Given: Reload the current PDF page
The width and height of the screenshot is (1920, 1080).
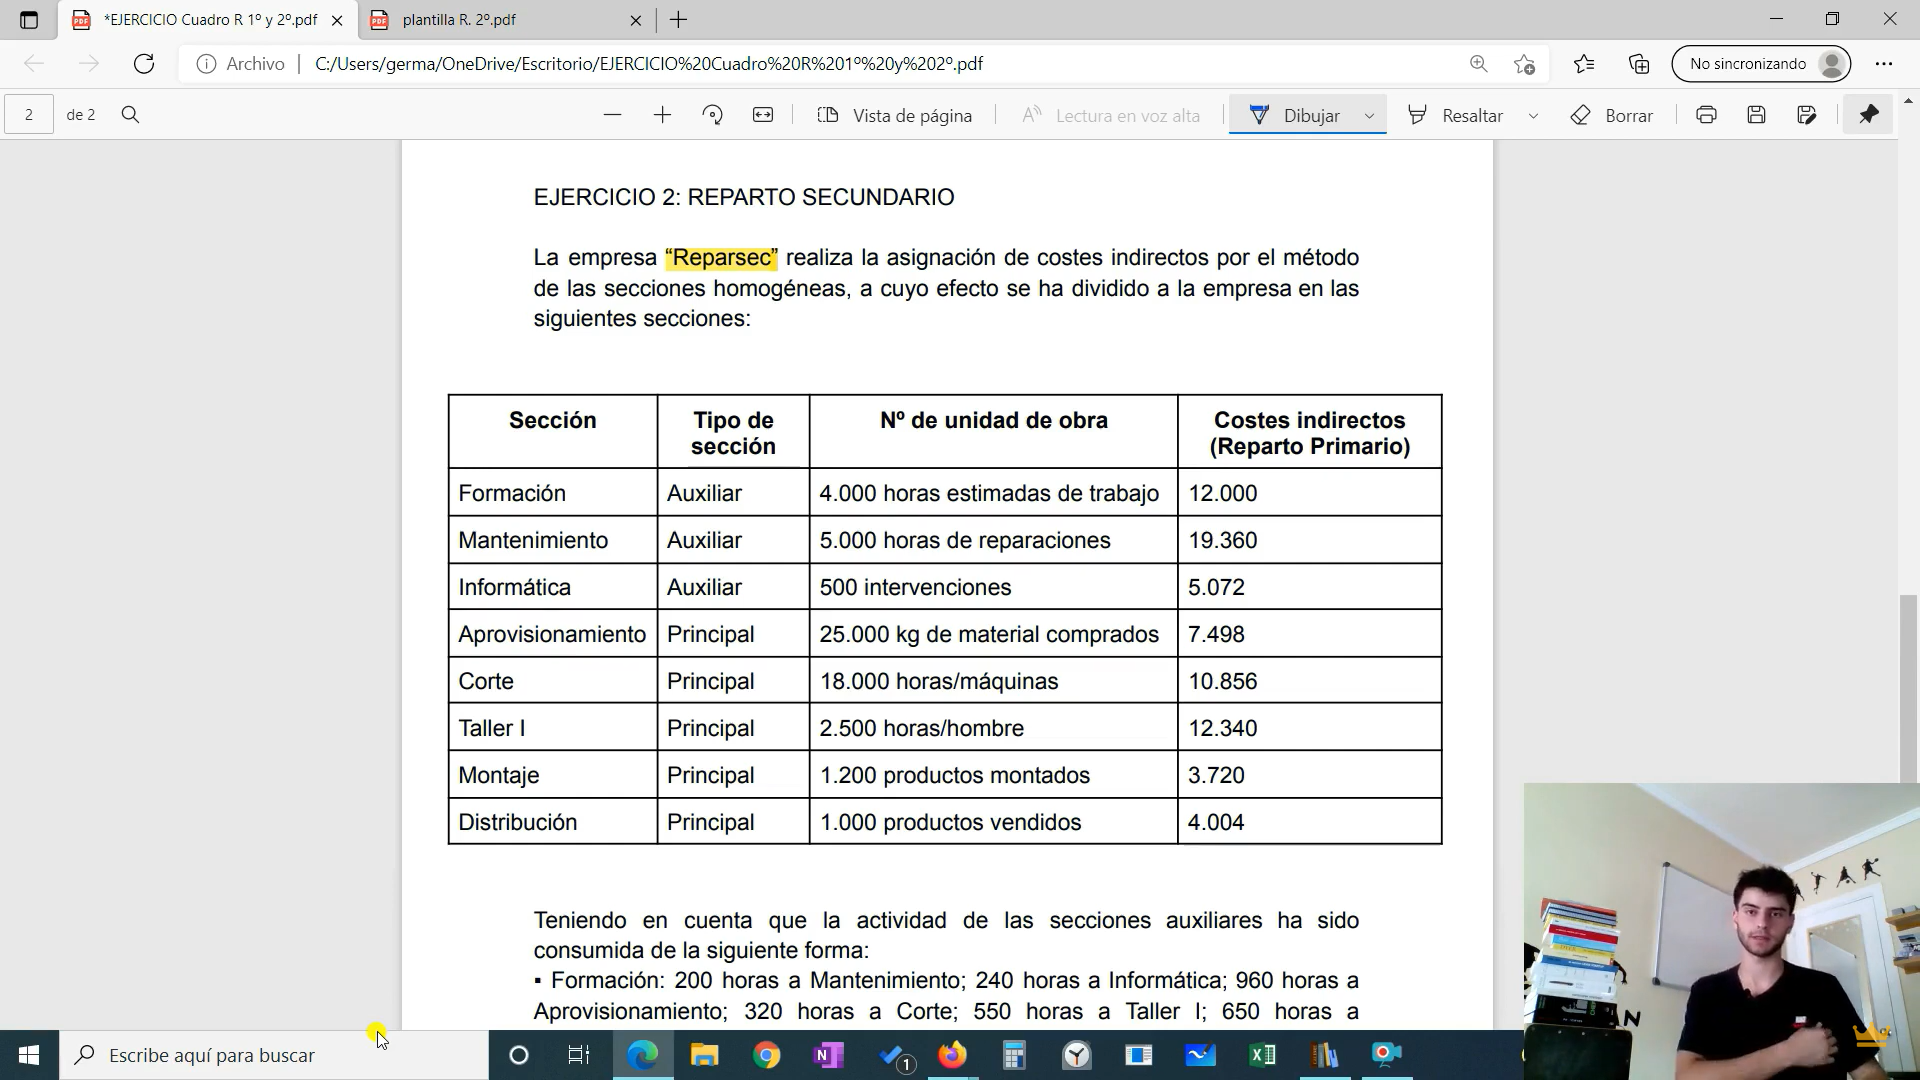Looking at the screenshot, I should tap(144, 64).
